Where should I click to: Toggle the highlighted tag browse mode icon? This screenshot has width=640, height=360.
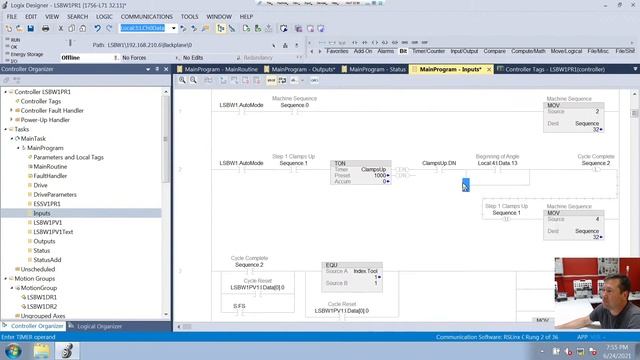(220, 28)
